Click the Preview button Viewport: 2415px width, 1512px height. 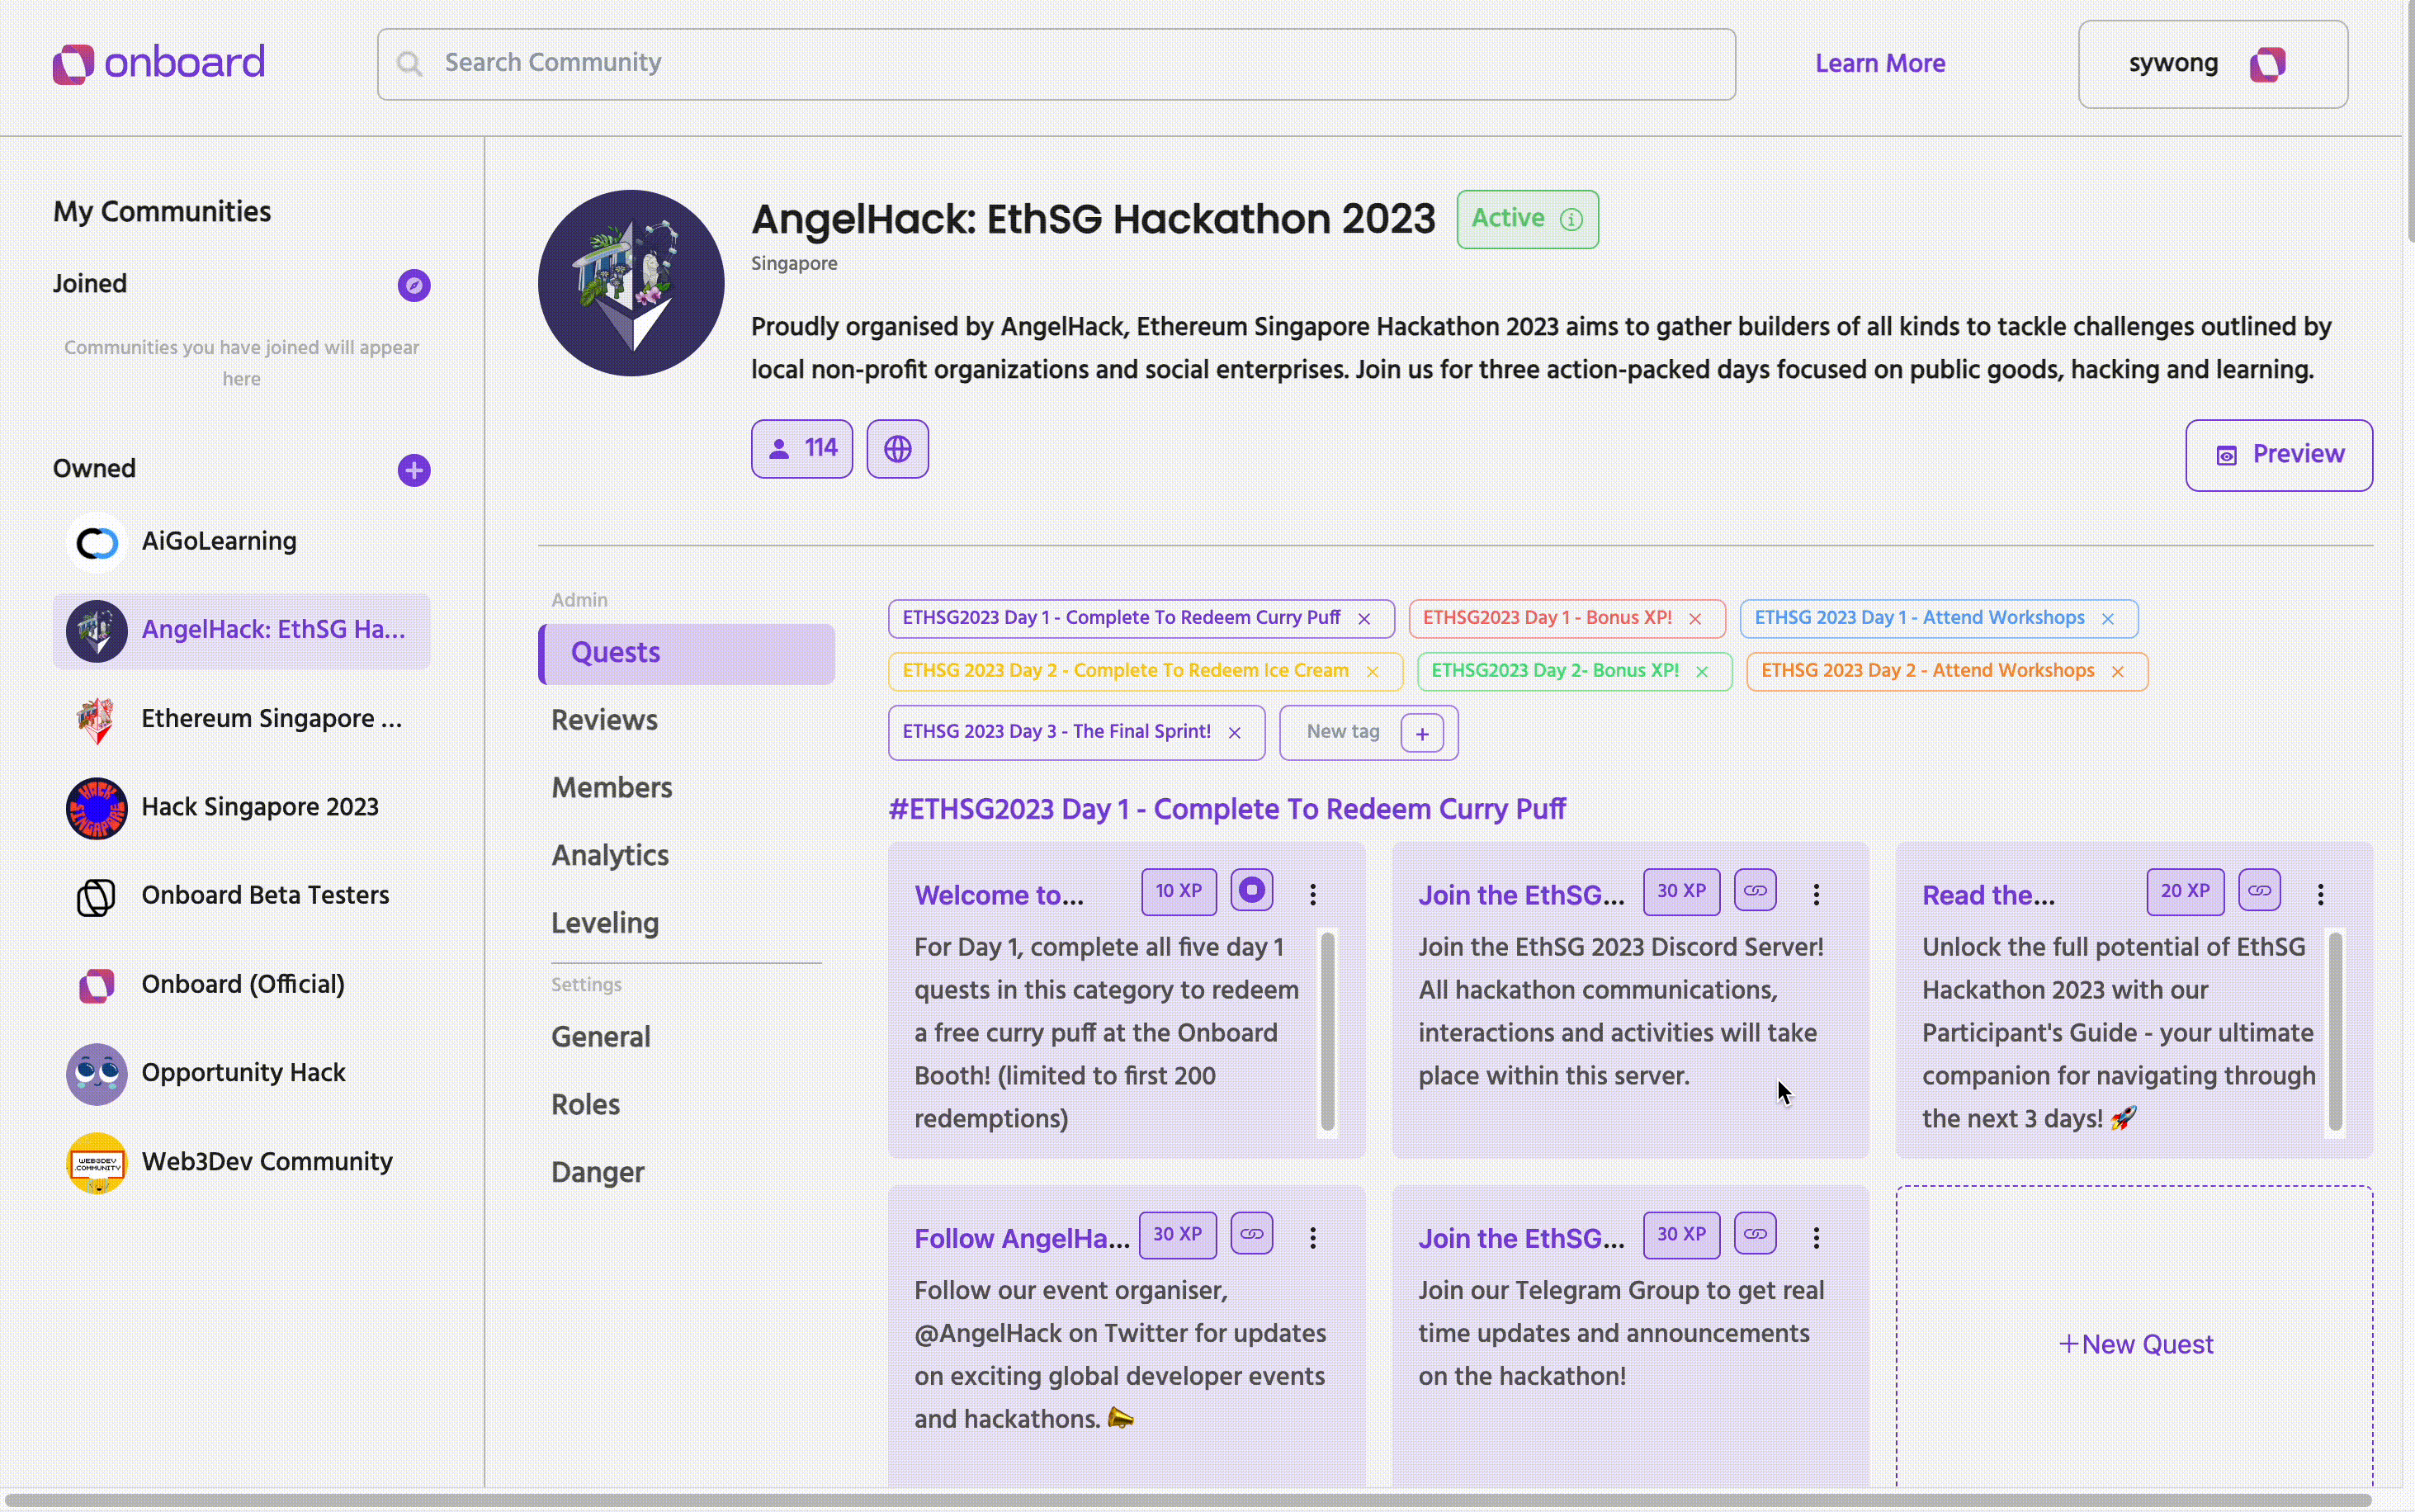[x=2278, y=455]
